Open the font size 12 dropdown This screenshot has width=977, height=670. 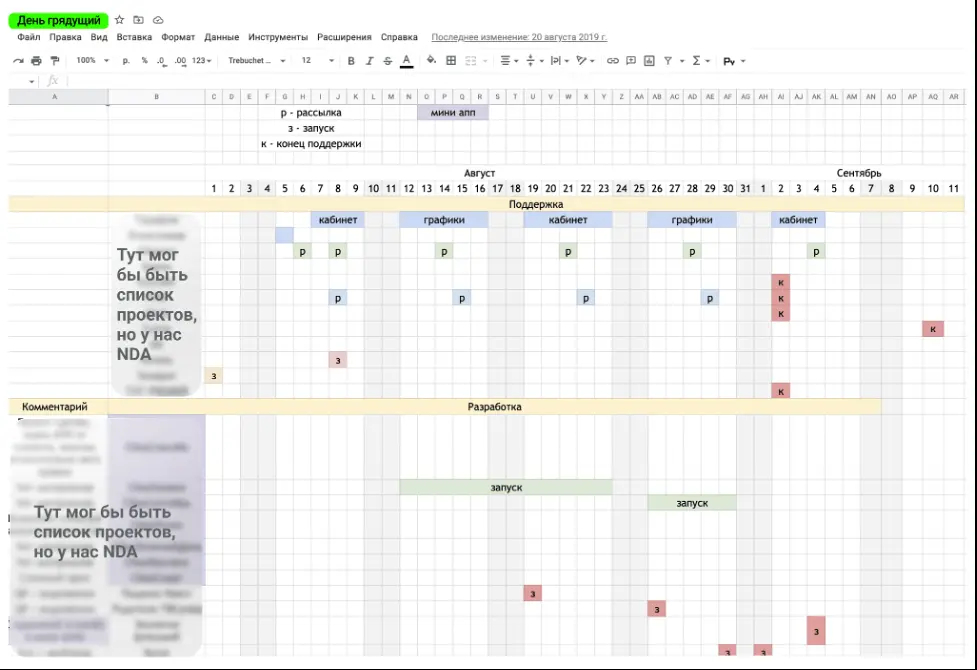318,60
